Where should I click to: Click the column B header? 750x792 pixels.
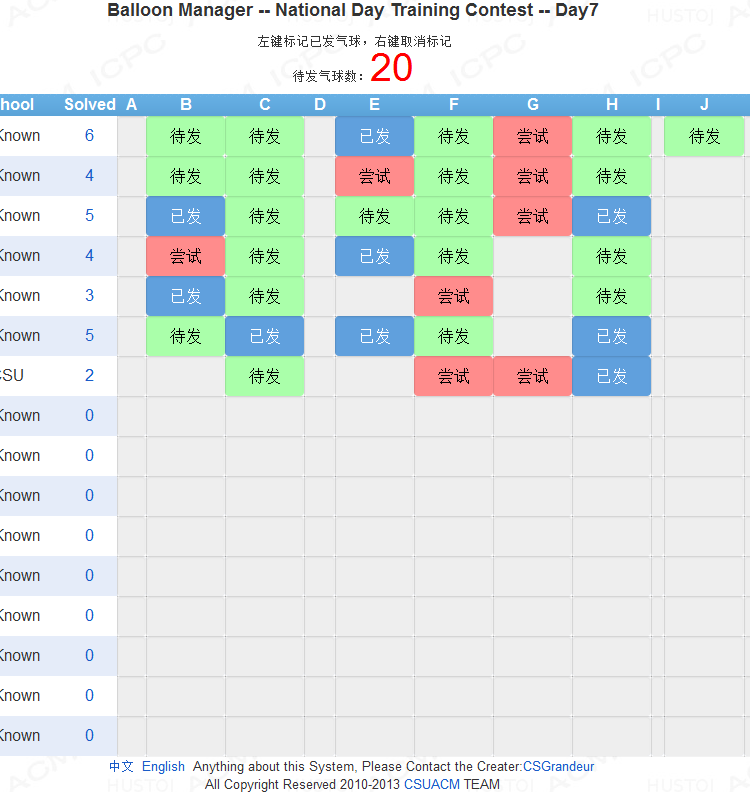tap(185, 105)
